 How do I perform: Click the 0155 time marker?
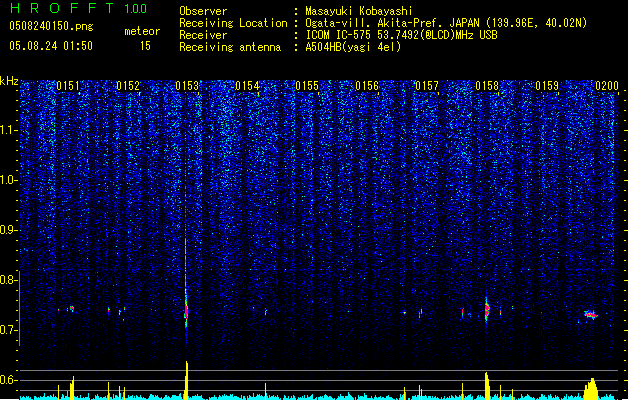click(x=307, y=85)
